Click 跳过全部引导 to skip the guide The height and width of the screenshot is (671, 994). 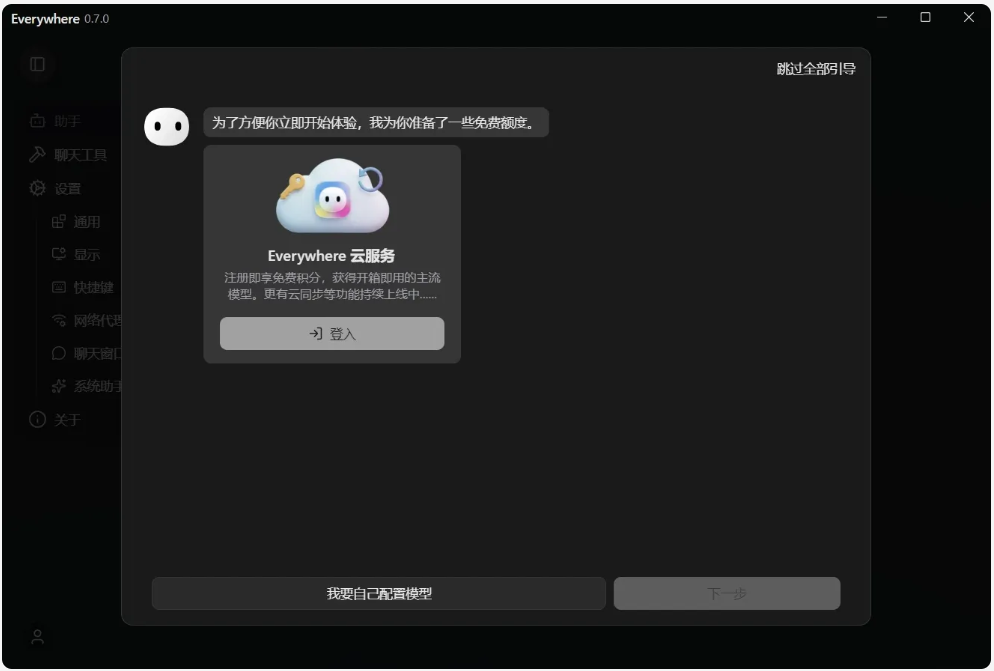[816, 69]
